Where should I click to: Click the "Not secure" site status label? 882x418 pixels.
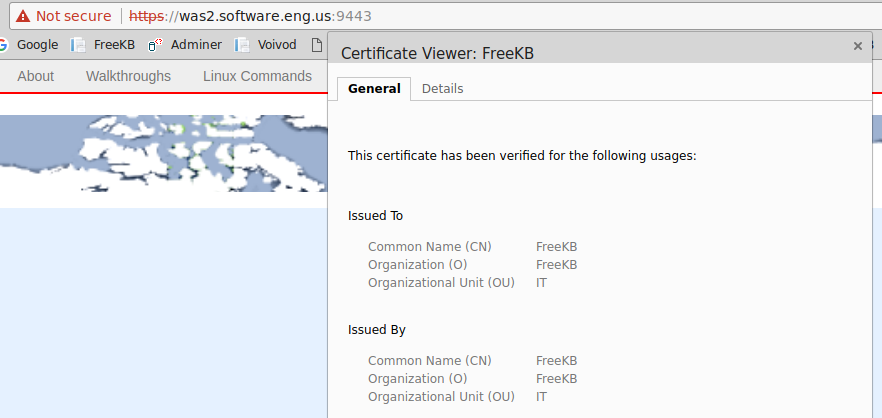pos(73,16)
